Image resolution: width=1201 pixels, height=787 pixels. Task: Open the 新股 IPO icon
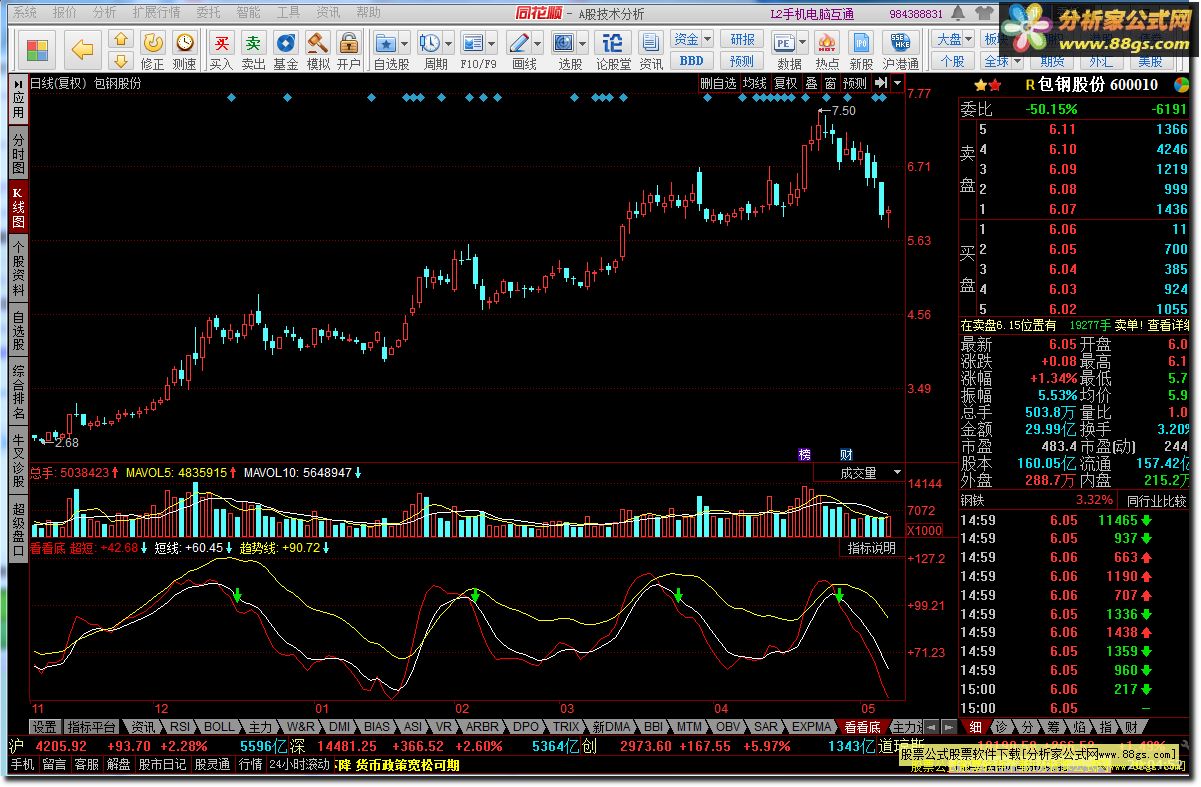pos(861,42)
